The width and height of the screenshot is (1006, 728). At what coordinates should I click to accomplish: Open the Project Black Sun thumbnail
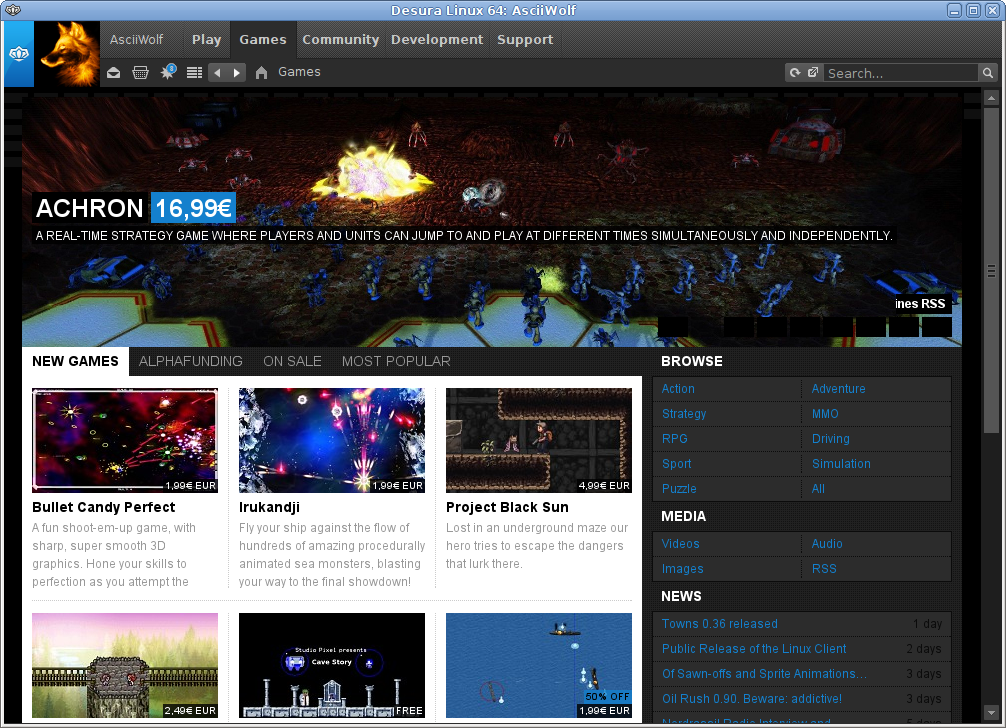[539, 441]
